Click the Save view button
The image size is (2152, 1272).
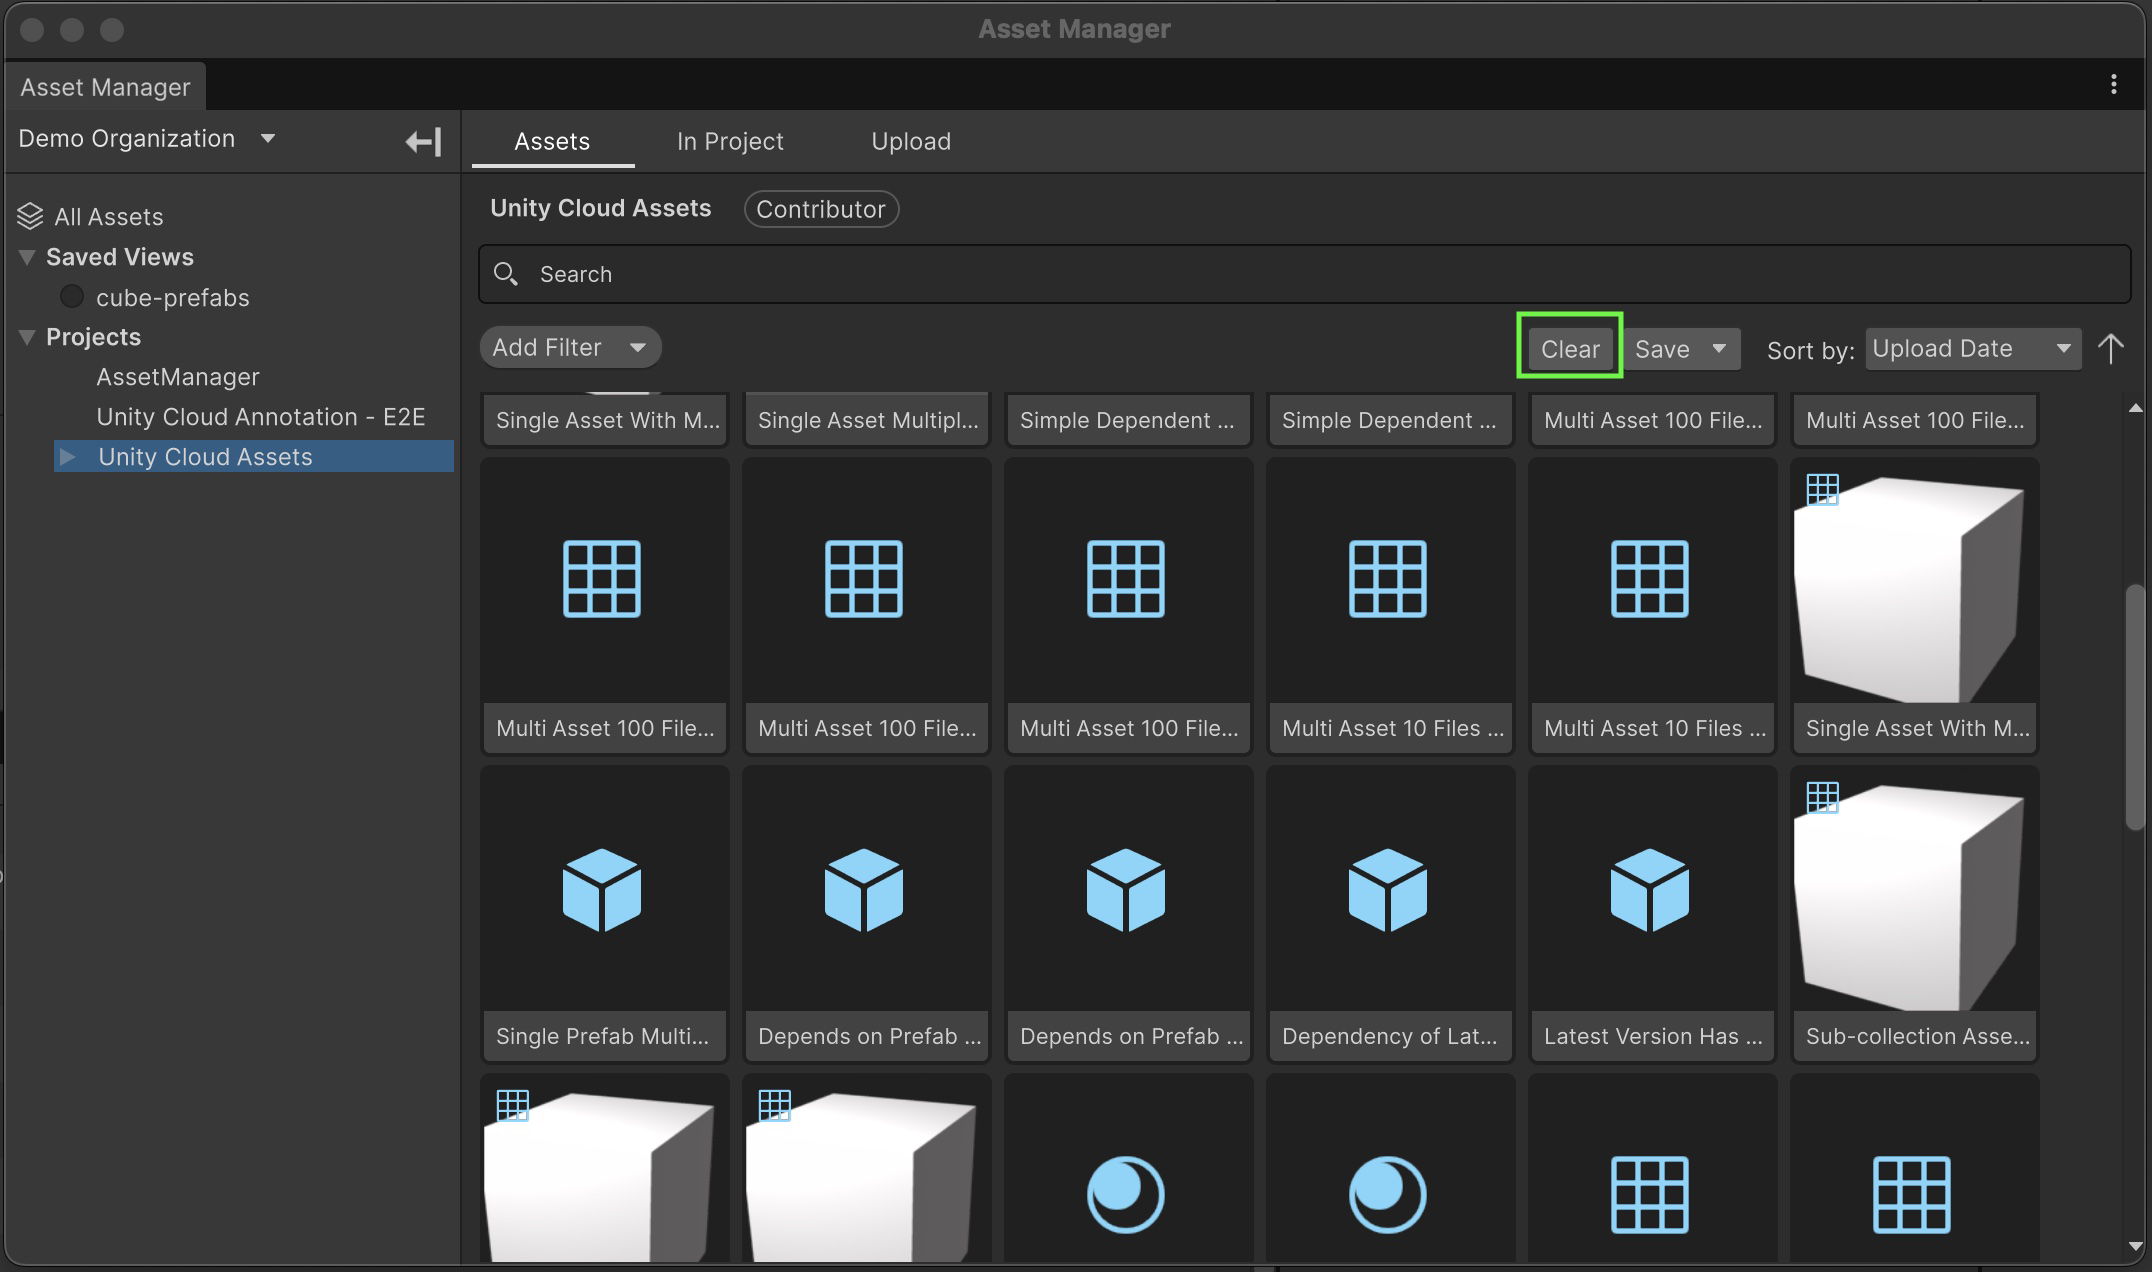click(1662, 349)
